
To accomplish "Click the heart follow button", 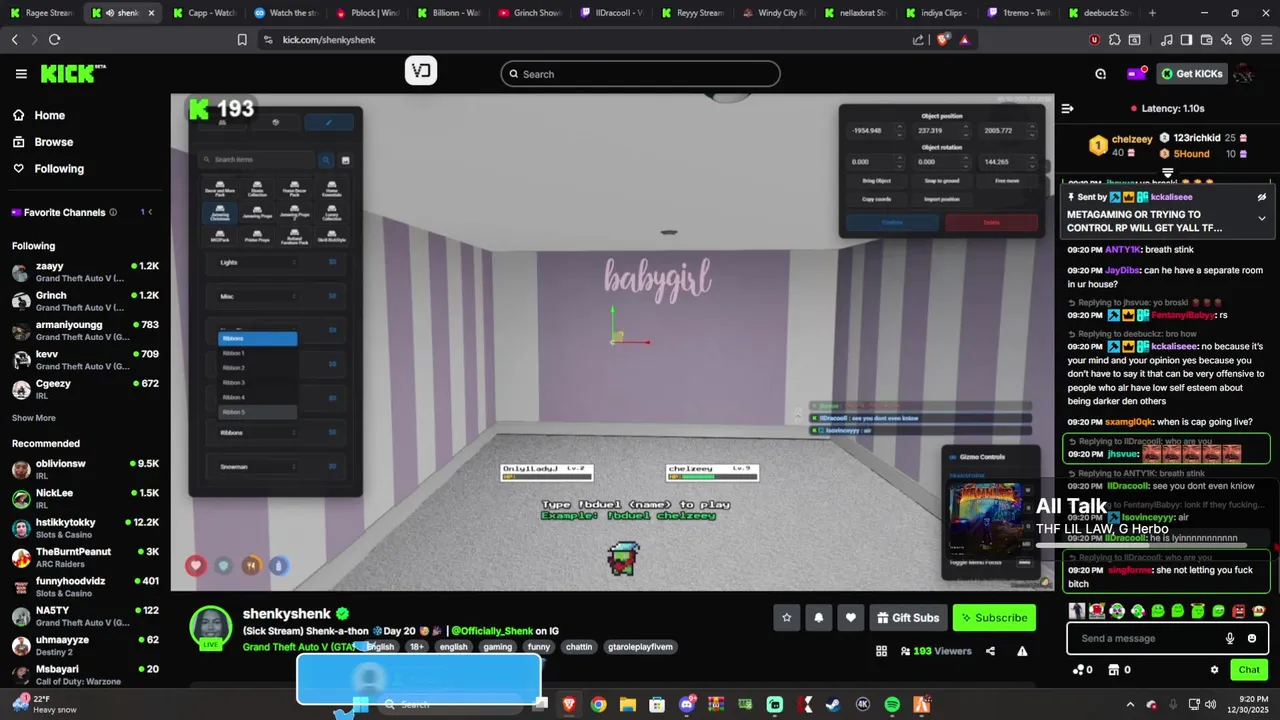I will (x=850, y=618).
